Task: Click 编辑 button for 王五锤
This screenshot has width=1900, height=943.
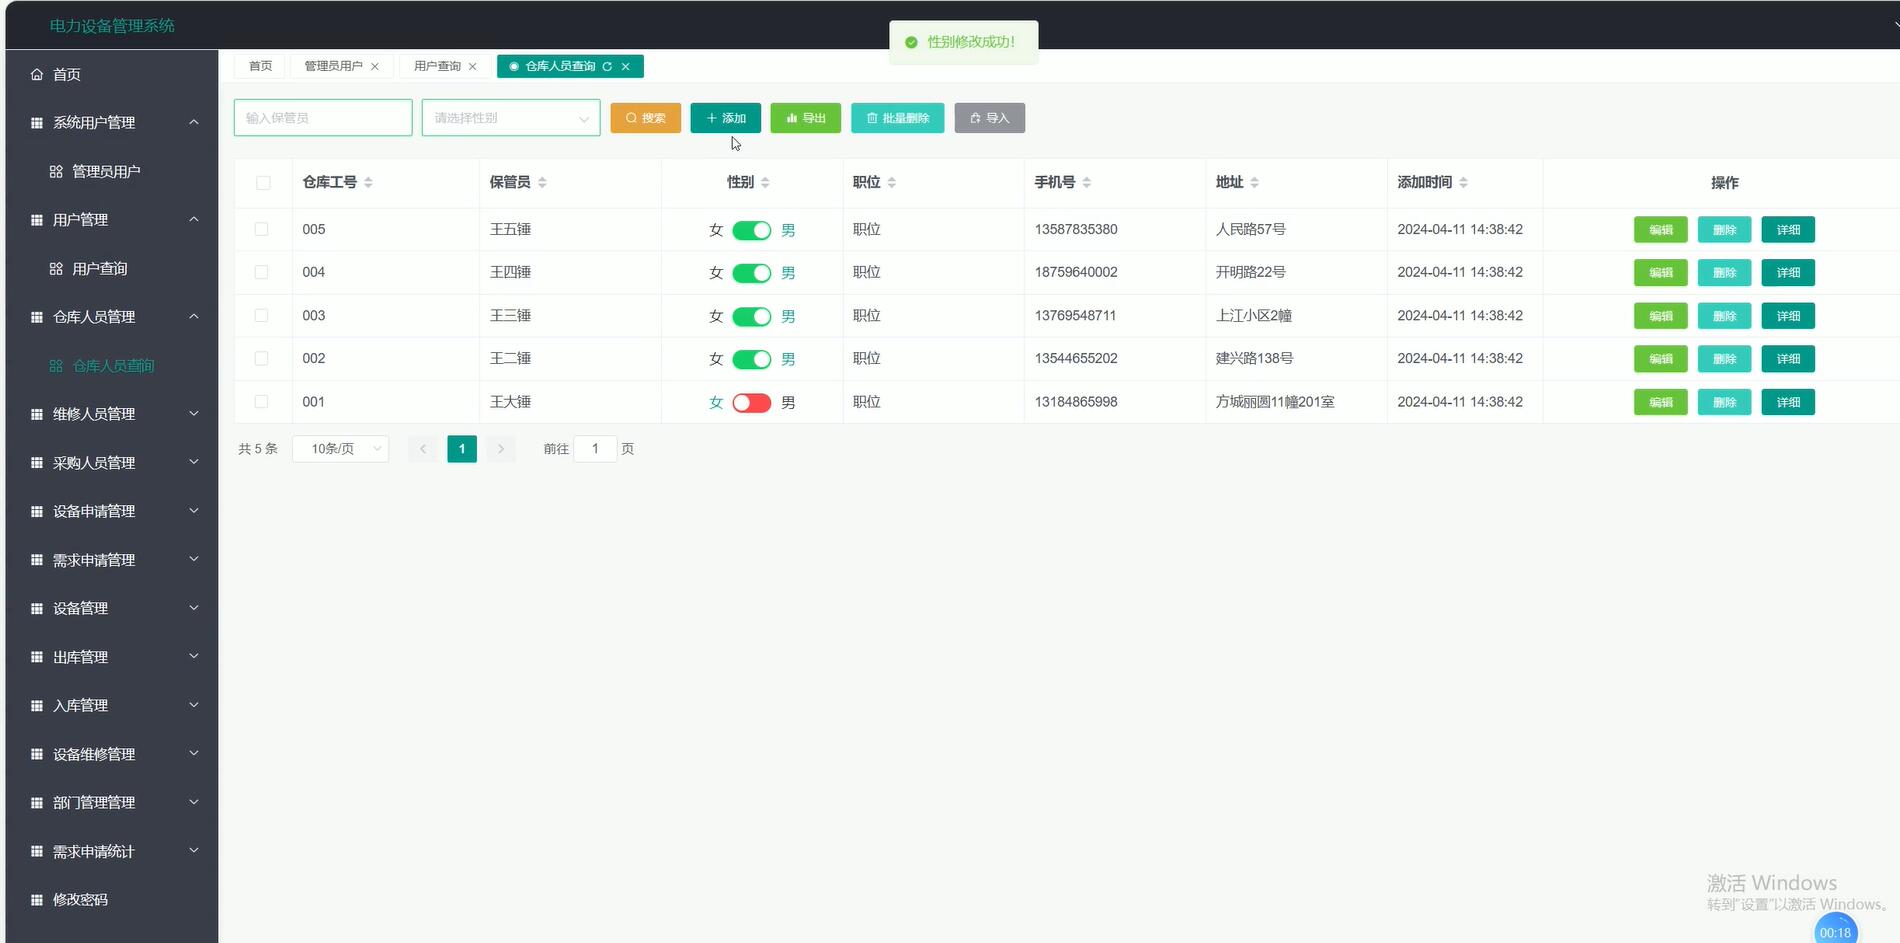Action: click(x=1660, y=229)
